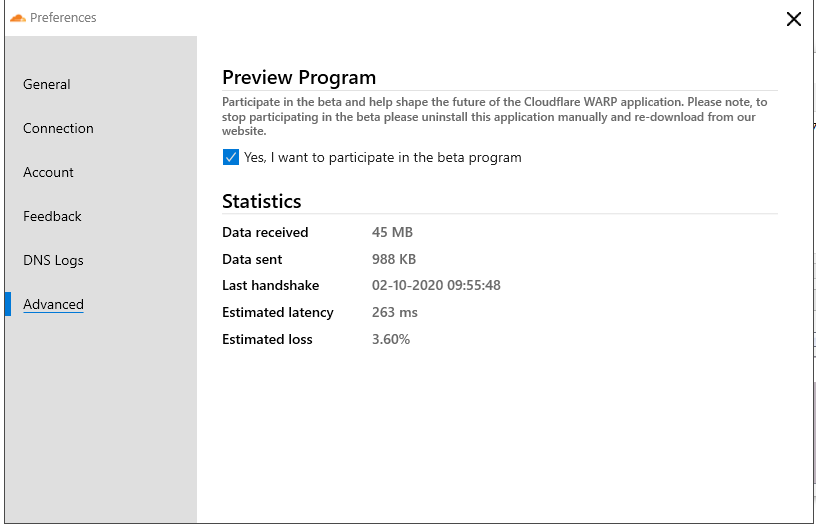Open the General preferences tab
Viewport: 816px width, 526px height.
point(47,84)
